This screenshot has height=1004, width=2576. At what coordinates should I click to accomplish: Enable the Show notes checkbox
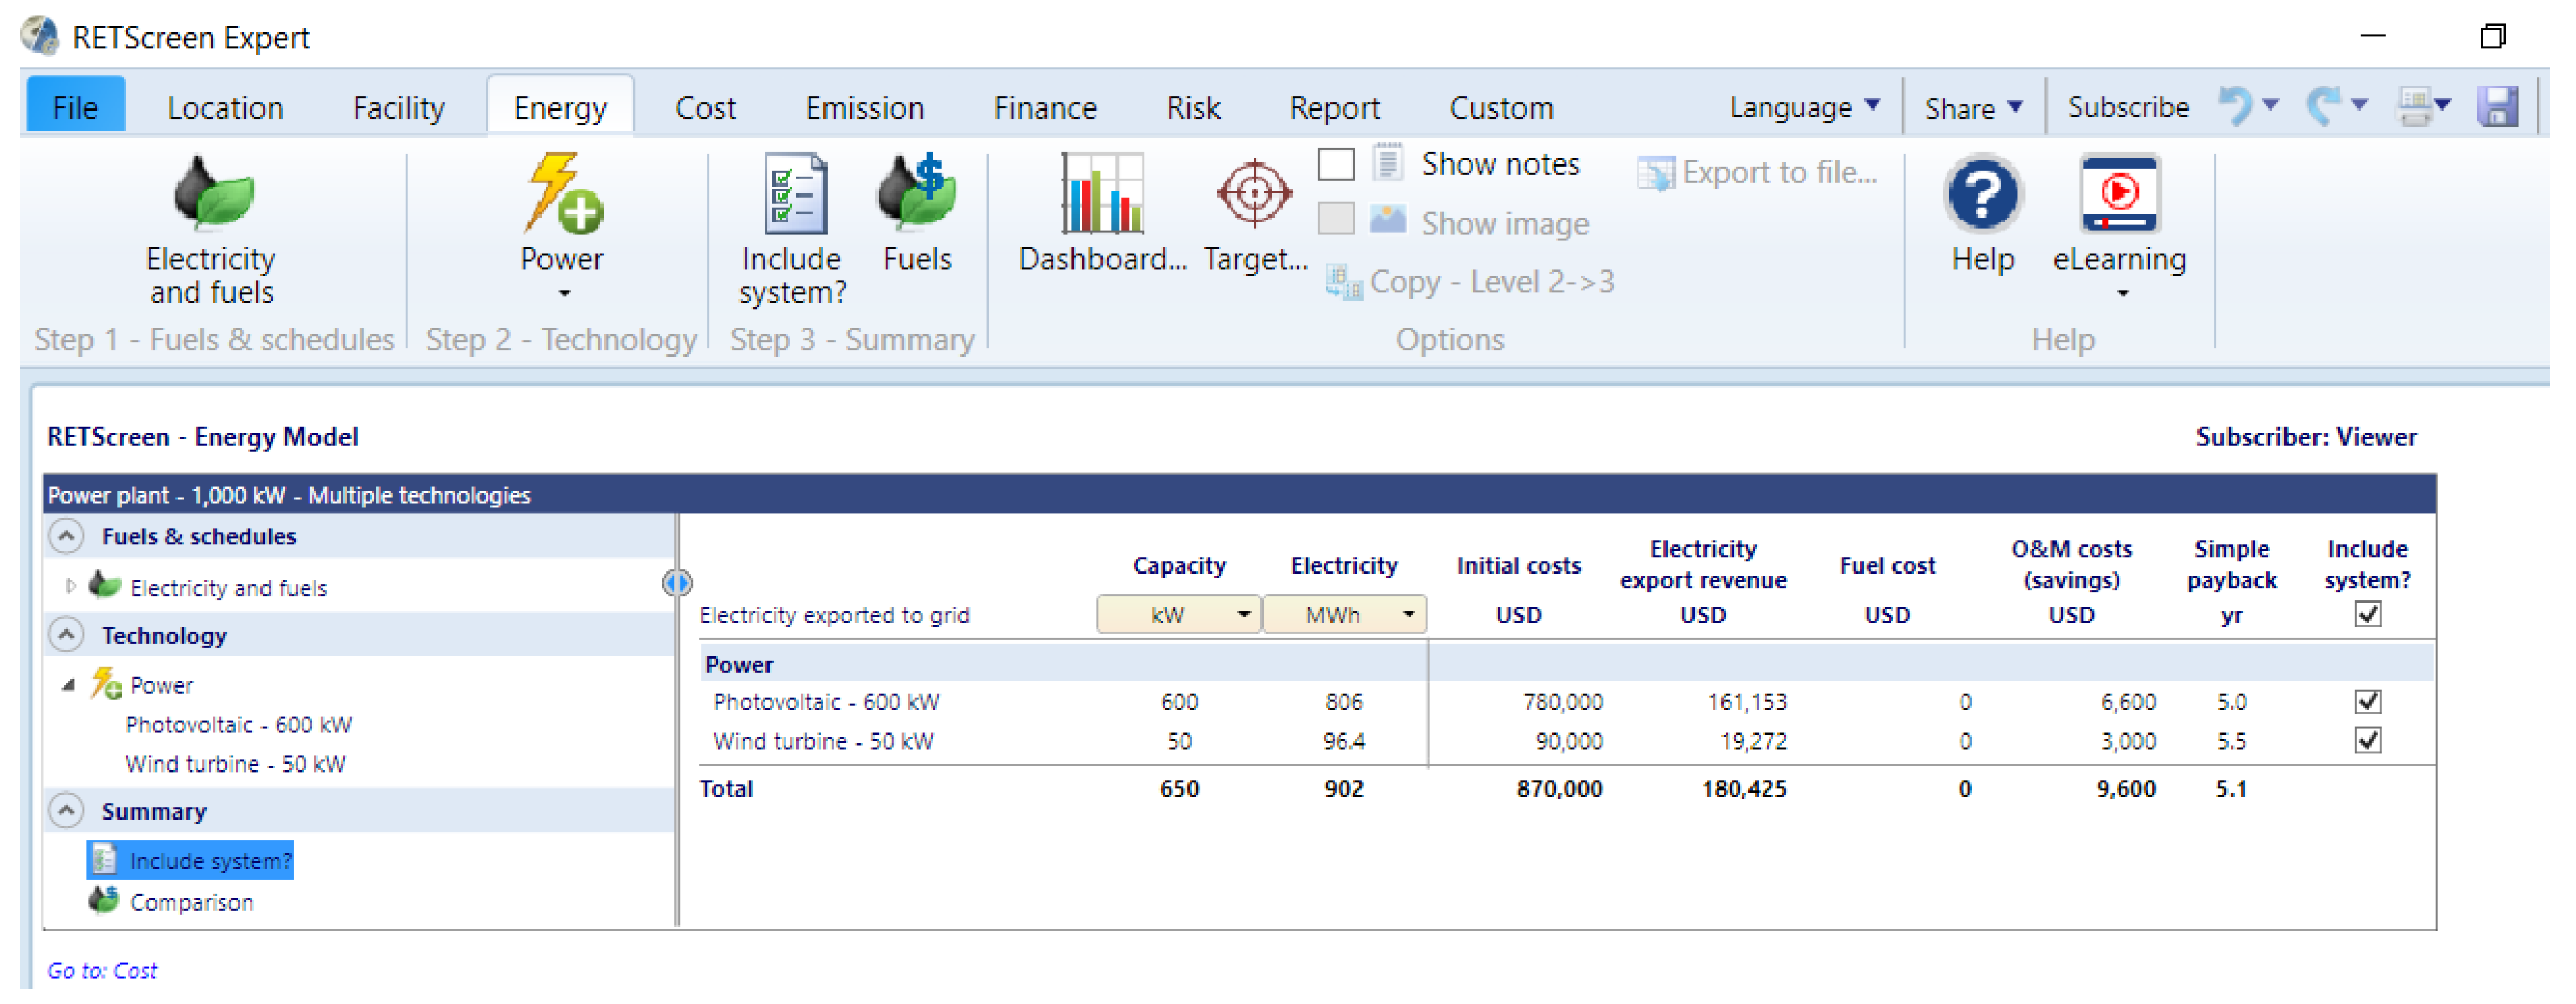click(x=1336, y=164)
